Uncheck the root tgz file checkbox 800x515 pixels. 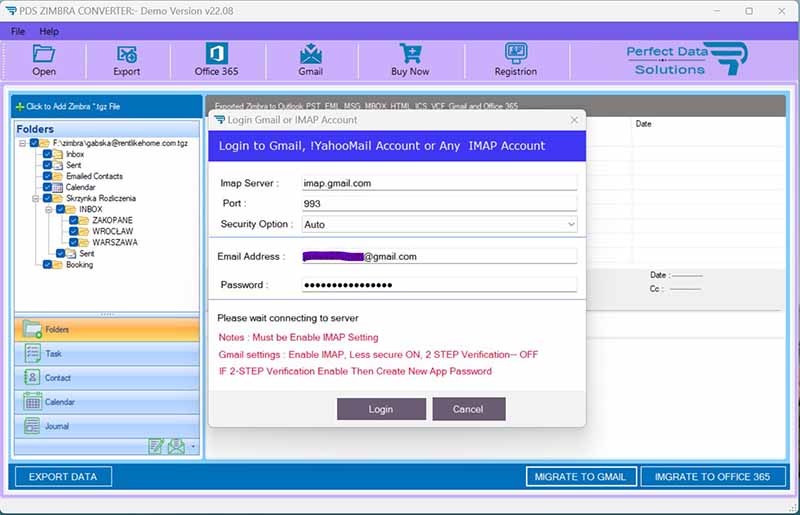(34, 143)
